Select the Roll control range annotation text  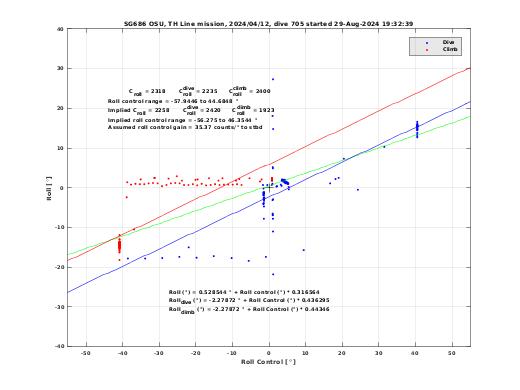click(173, 101)
